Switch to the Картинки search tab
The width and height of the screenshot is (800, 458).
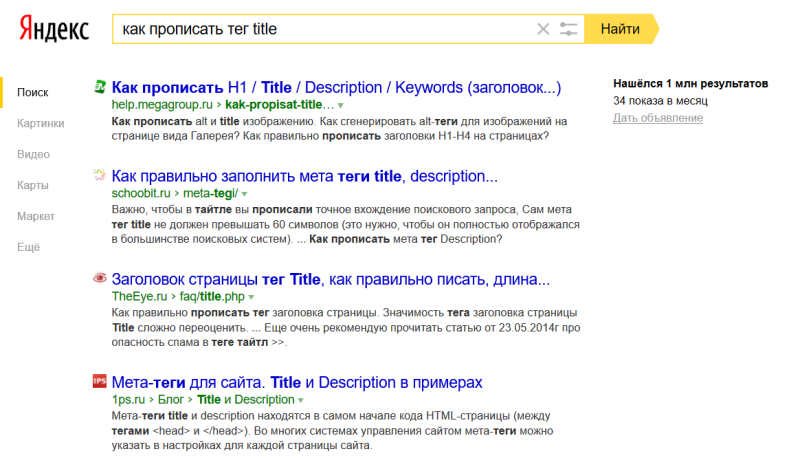click(x=41, y=123)
